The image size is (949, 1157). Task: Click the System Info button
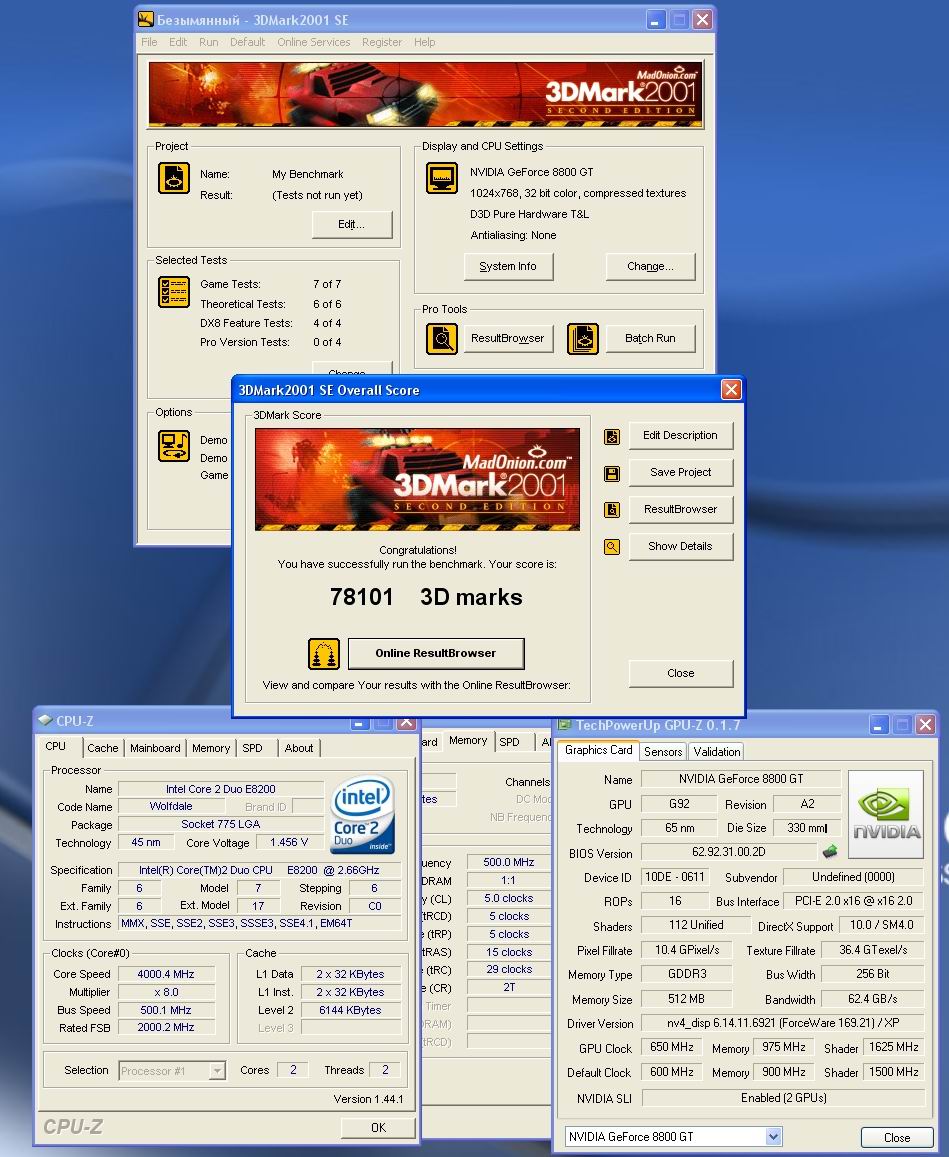(x=508, y=266)
